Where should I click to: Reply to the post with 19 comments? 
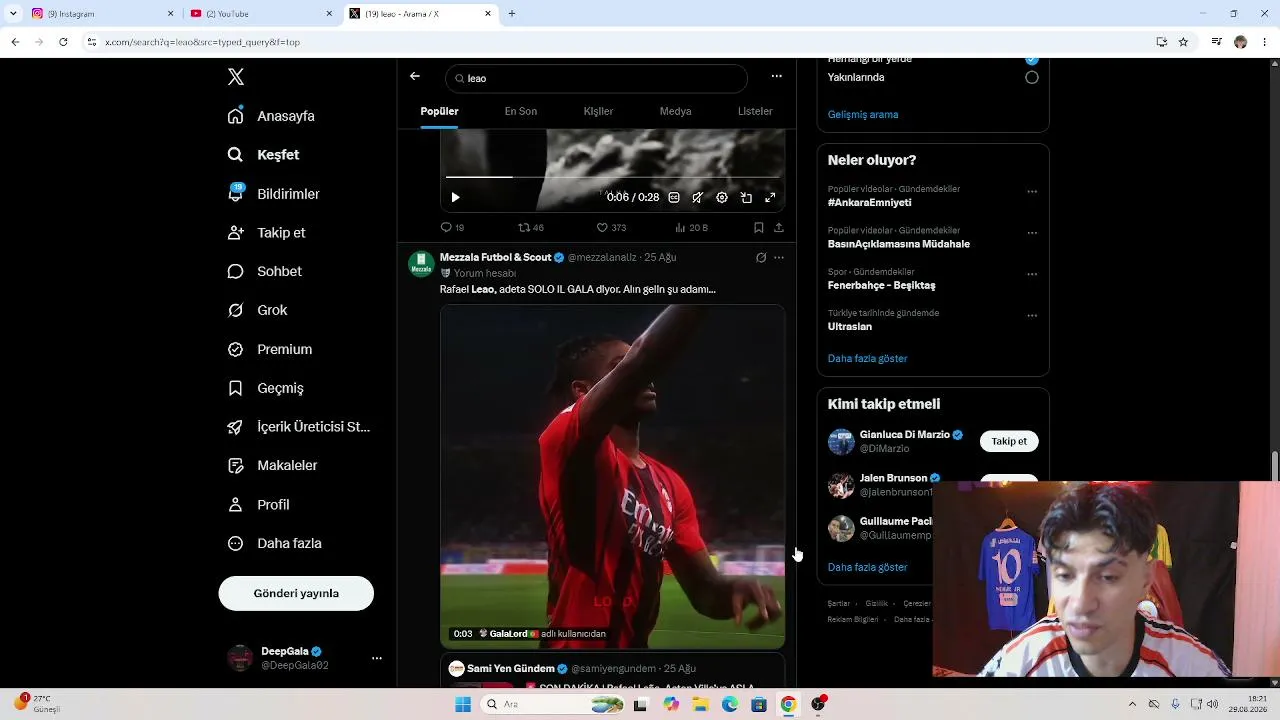(x=452, y=228)
